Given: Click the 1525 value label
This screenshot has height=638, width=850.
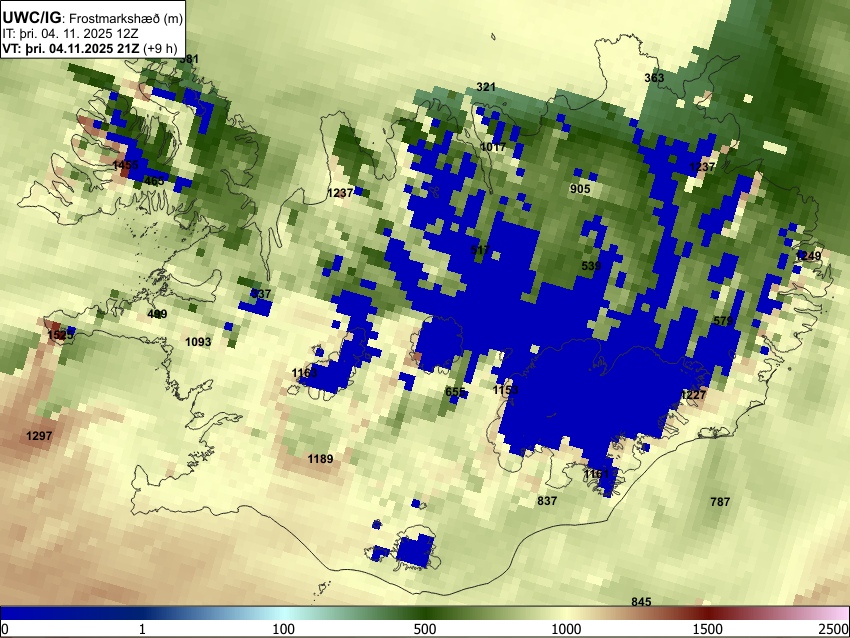Looking at the screenshot, I should [x=60, y=335].
